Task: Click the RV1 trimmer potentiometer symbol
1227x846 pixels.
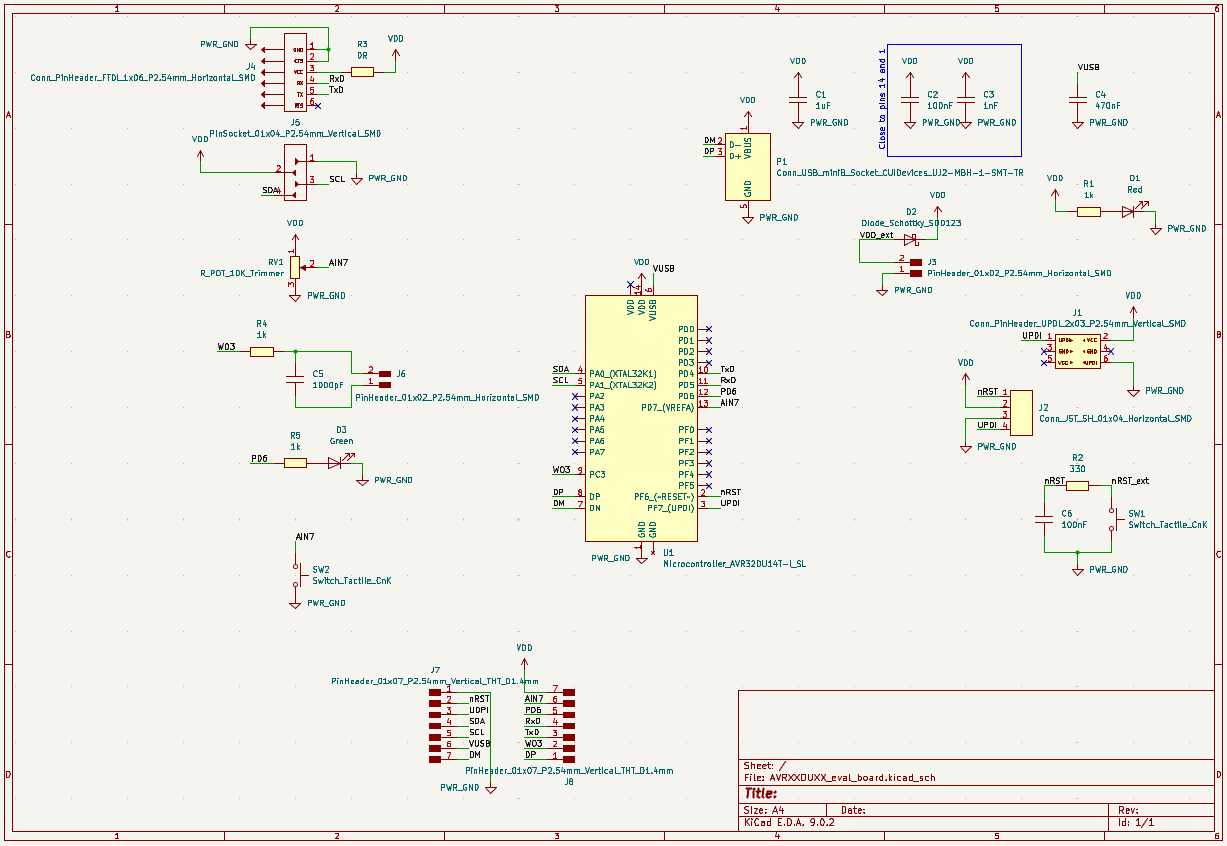Action: [295, 266]
